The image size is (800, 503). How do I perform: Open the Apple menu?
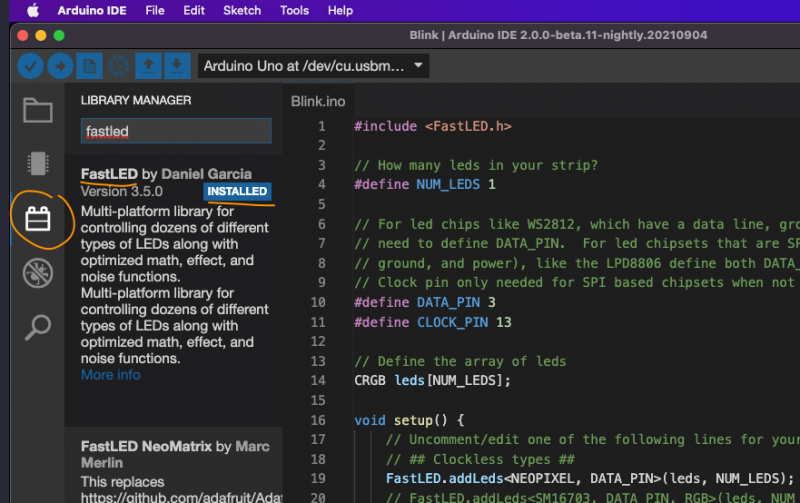[33, 10]
